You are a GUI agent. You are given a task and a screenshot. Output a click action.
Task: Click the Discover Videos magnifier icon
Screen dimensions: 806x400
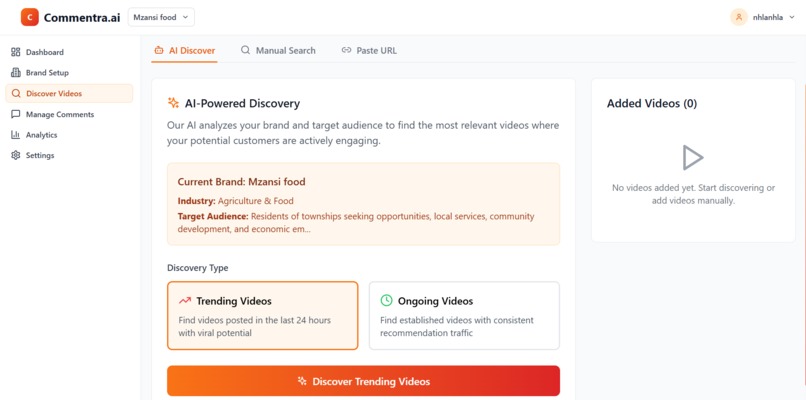pos(15,94)
